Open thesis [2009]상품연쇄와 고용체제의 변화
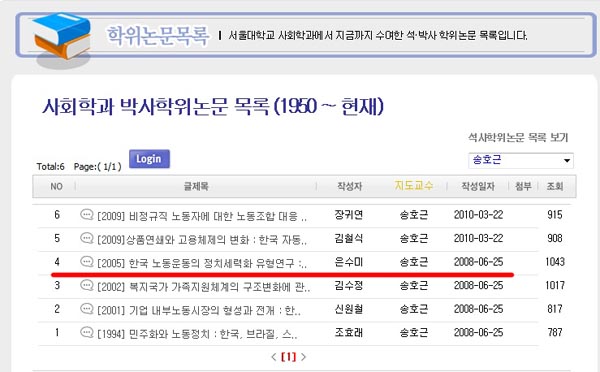This screenshot has height=372, width=600. (x=202, y=240)
